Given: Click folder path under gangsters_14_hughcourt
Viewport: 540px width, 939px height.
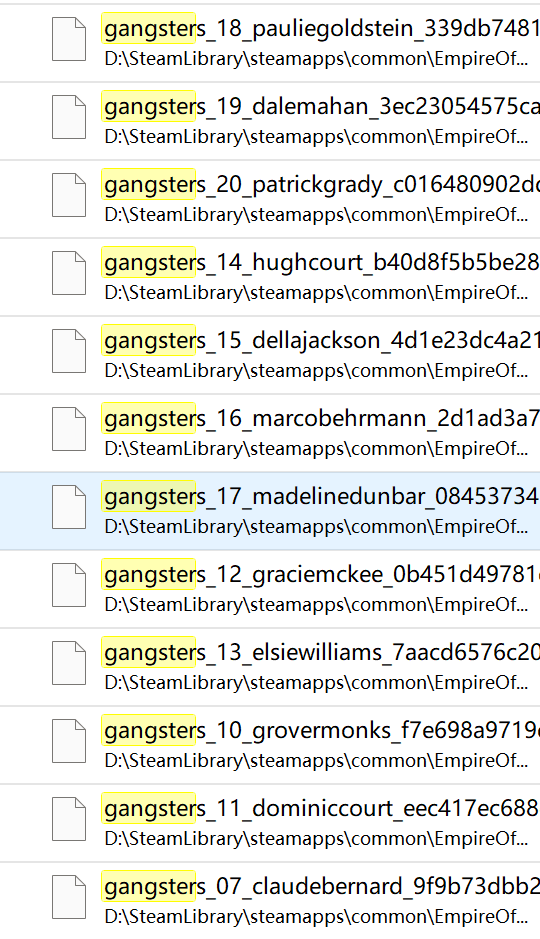Looking at the screenshot, I should (316, 293).
